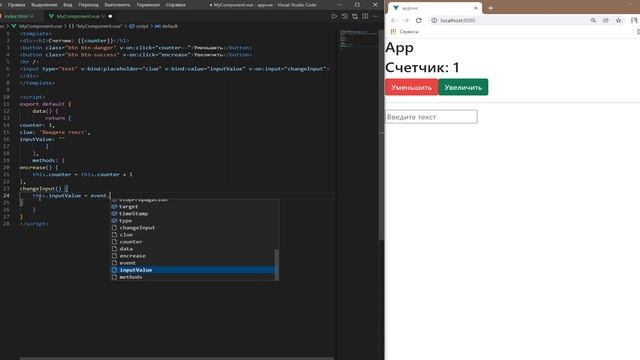
Task: Bookmark the page with the star icon
Action: [618, 20]
